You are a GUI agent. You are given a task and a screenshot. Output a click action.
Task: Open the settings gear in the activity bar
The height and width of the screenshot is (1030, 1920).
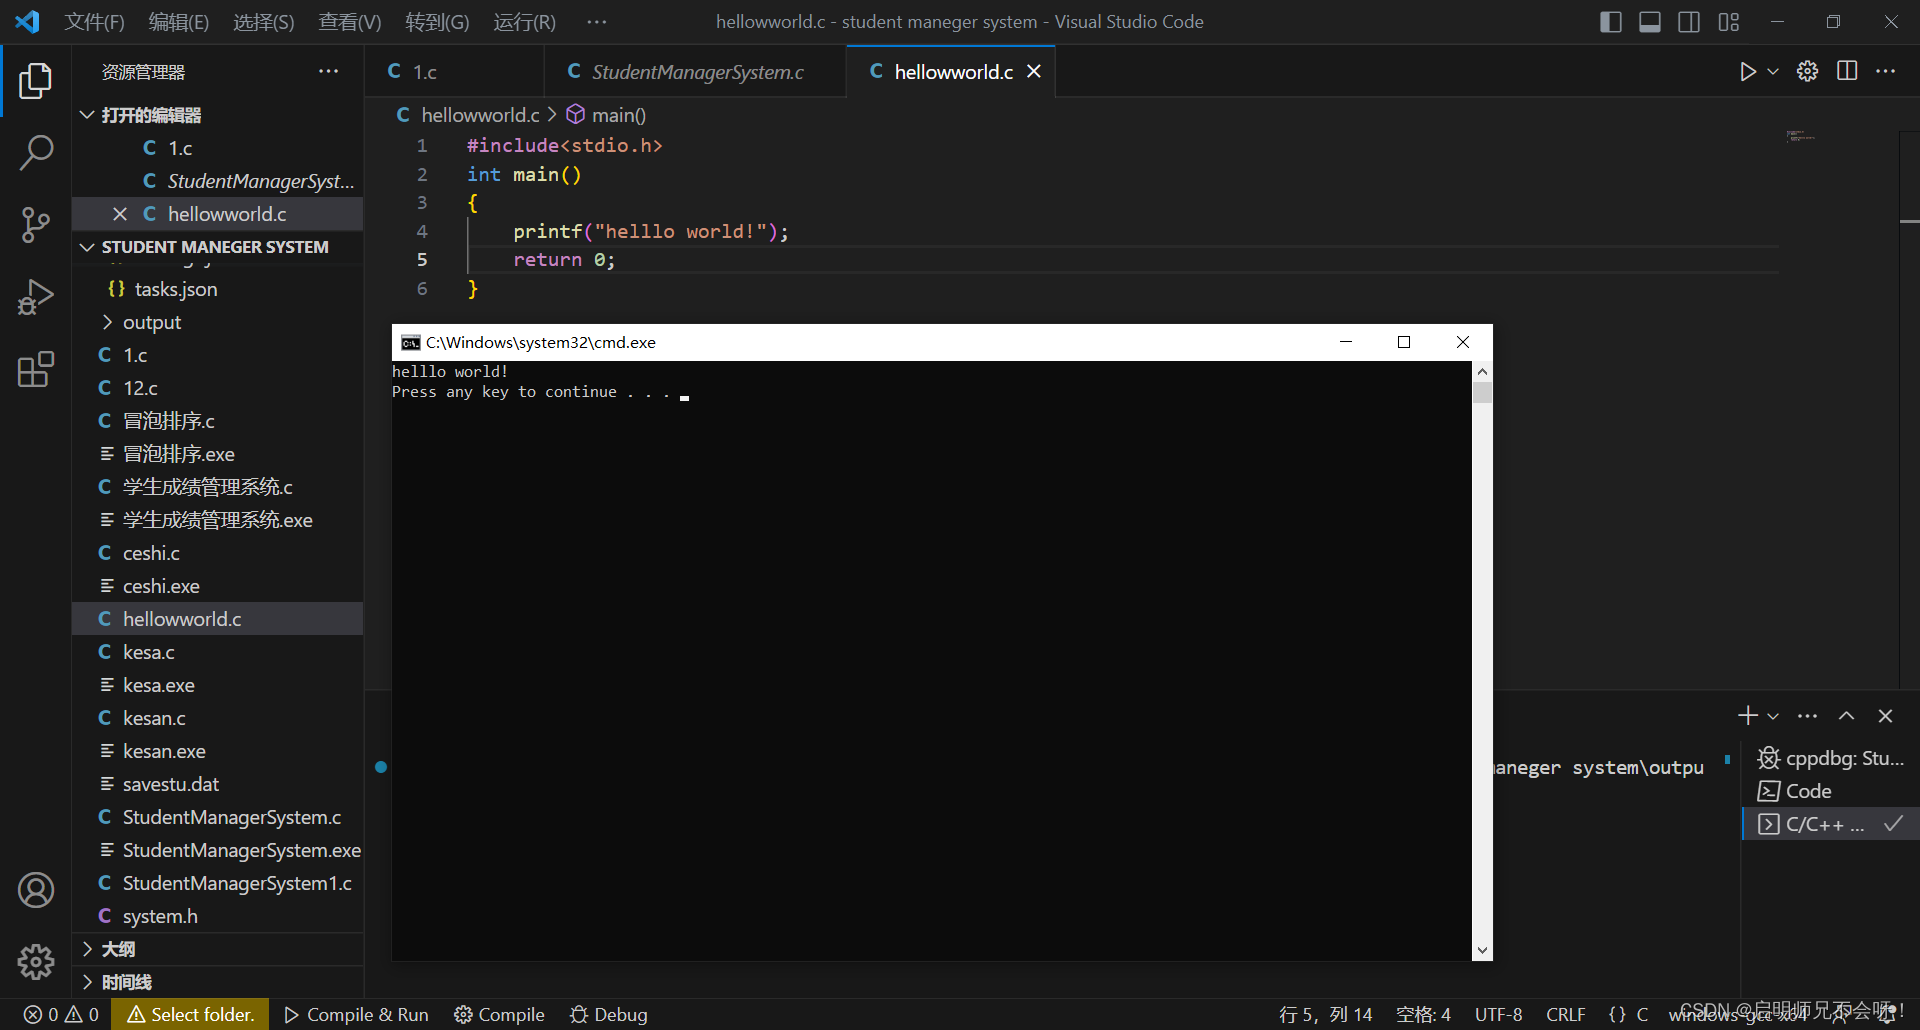pos(36,962)
